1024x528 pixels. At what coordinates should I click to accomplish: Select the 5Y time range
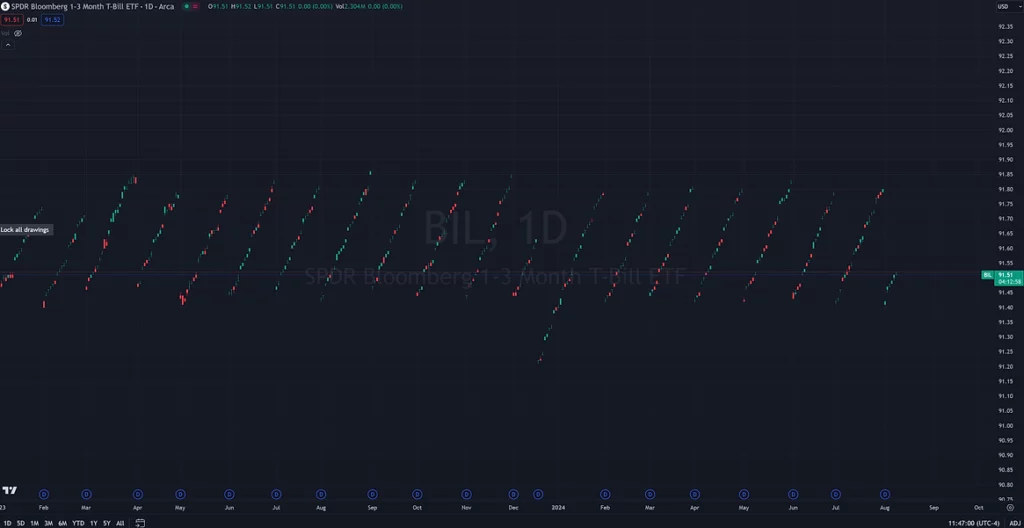[x=107, y=523]
